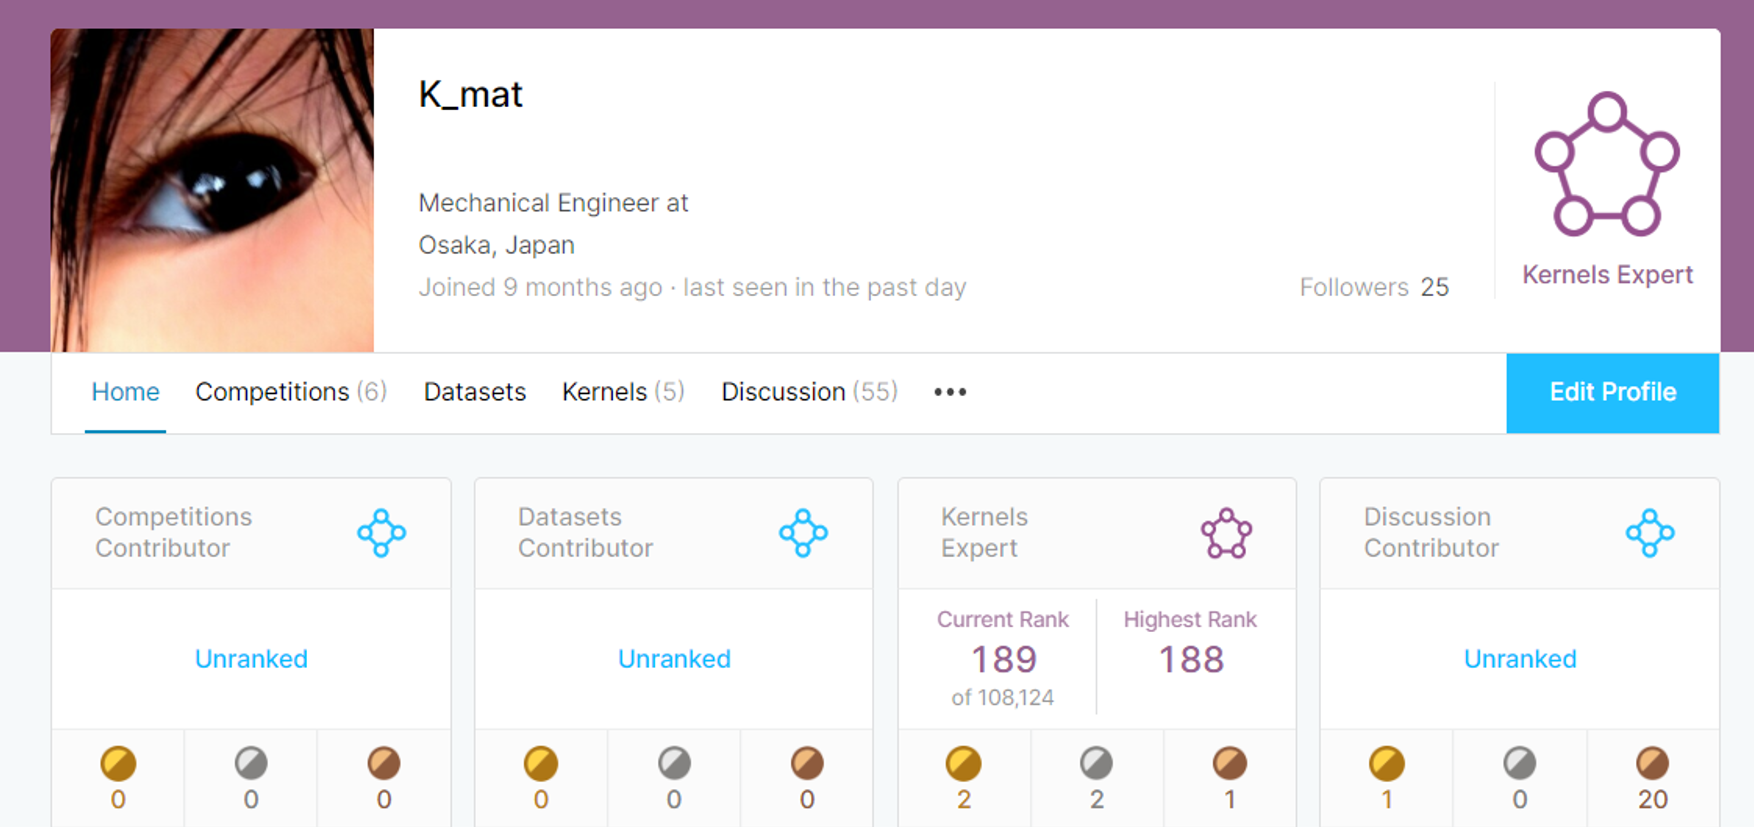Go to the Discussion tab
This screenshot has width=1754, height=827.
coord(809,392)
